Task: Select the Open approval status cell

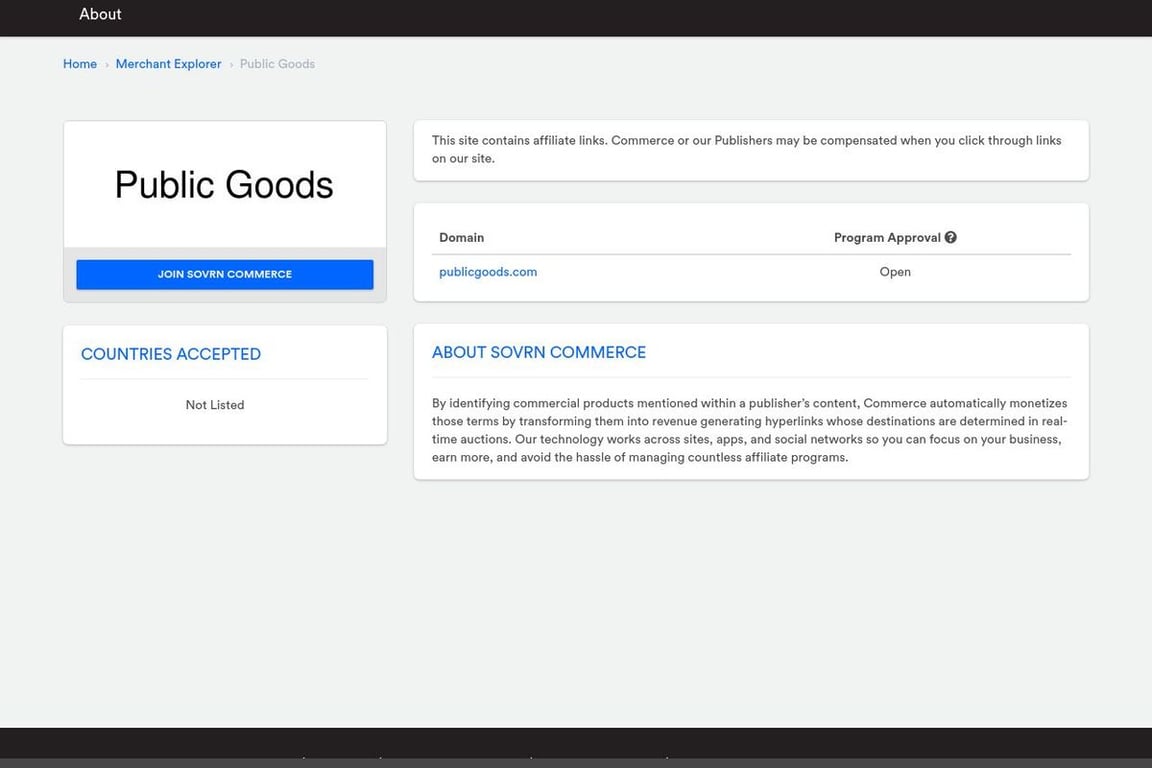Action: (x=895, y=272)
